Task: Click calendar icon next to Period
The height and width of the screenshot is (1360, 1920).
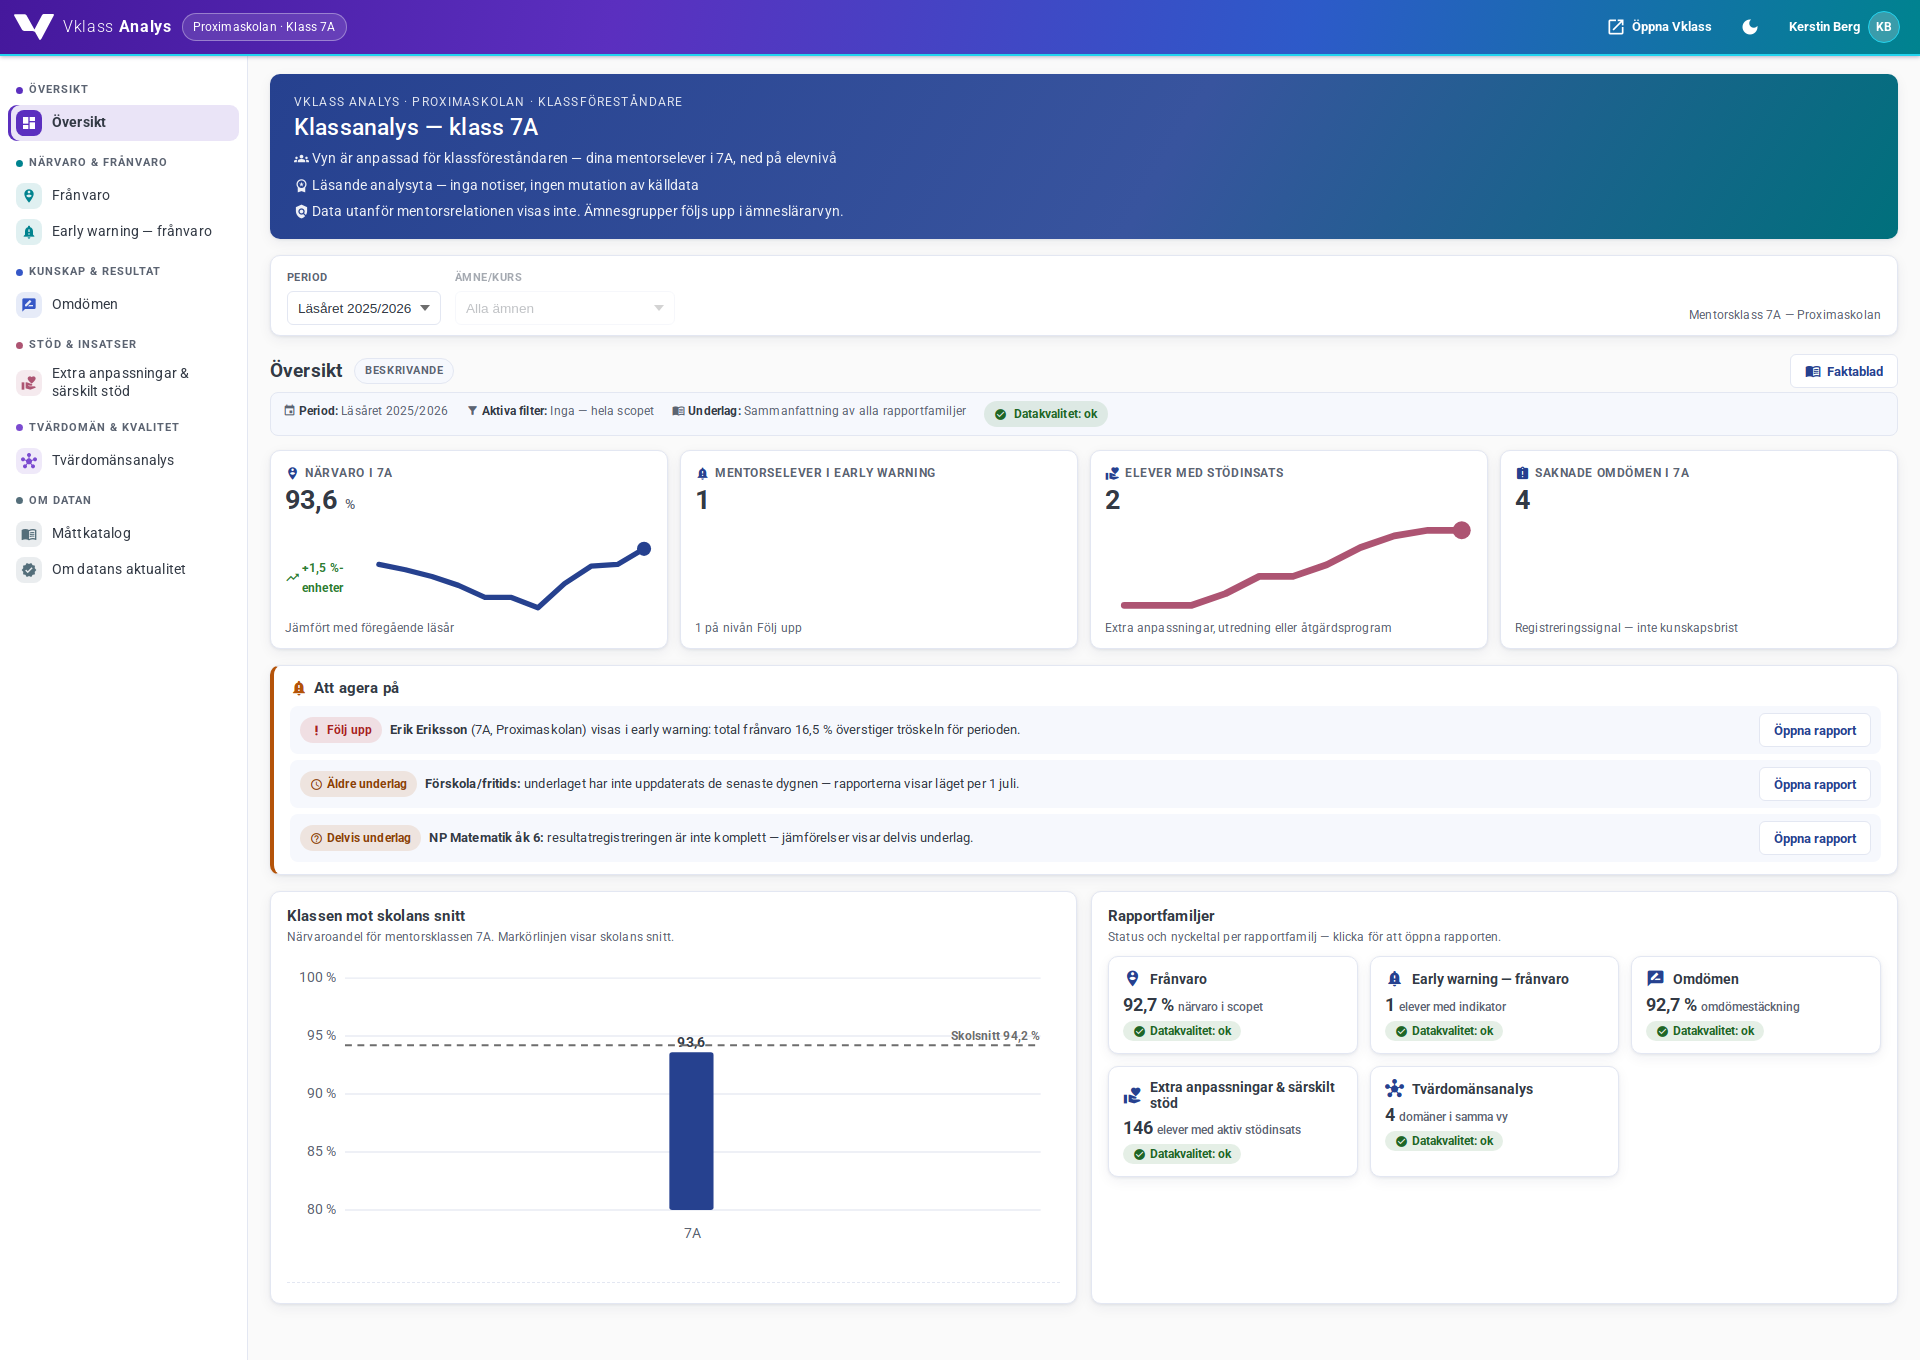Action: [x=290, y=411]
